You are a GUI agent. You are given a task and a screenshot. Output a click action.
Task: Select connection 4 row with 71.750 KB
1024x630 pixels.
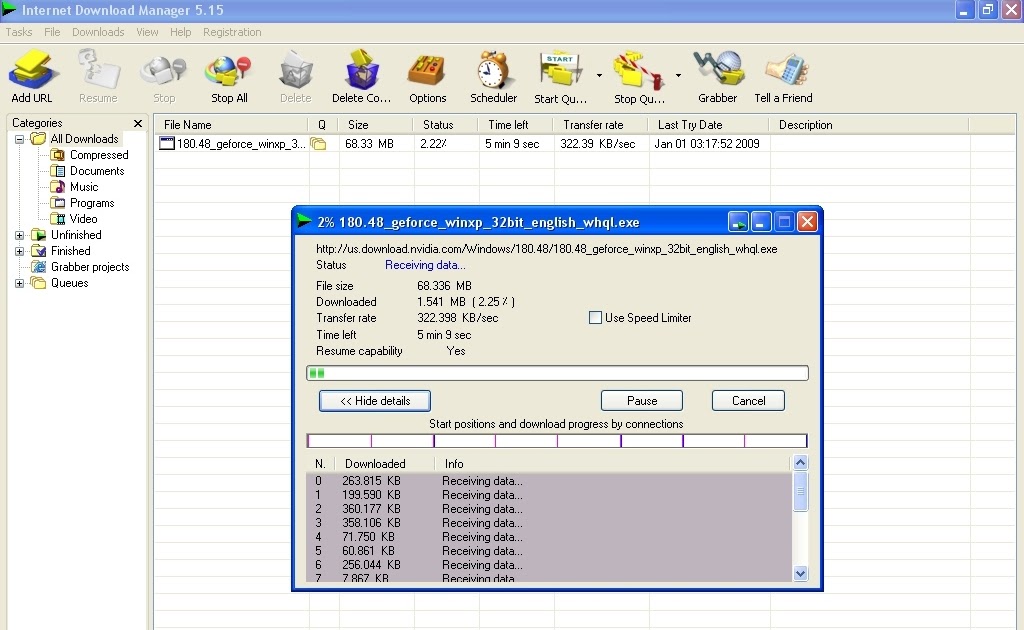(x=549, y=537)
